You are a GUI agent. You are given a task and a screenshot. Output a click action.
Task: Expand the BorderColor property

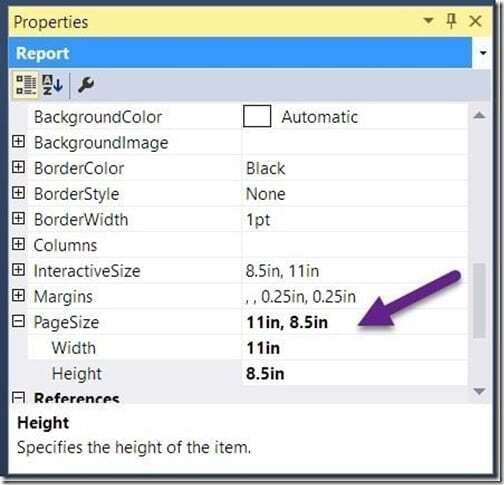click(18, 167)
